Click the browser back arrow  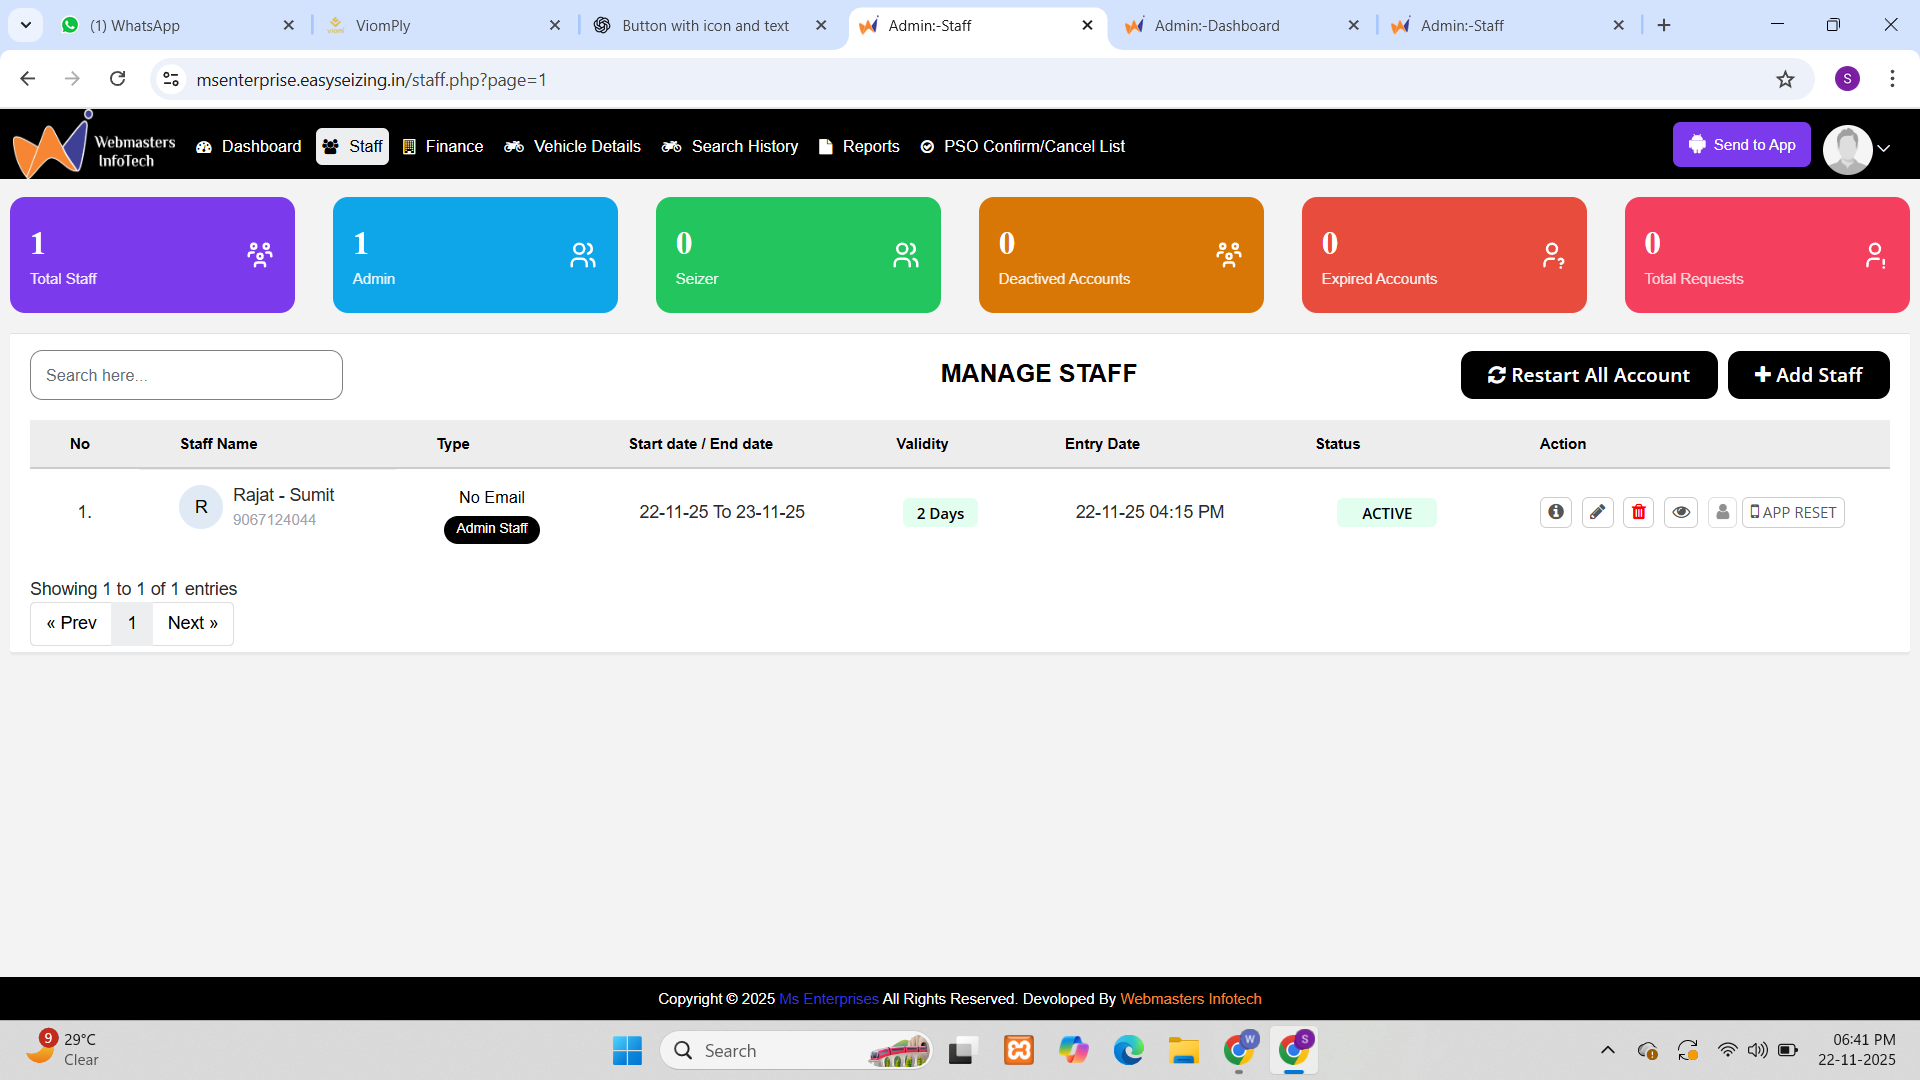[28, 79]
